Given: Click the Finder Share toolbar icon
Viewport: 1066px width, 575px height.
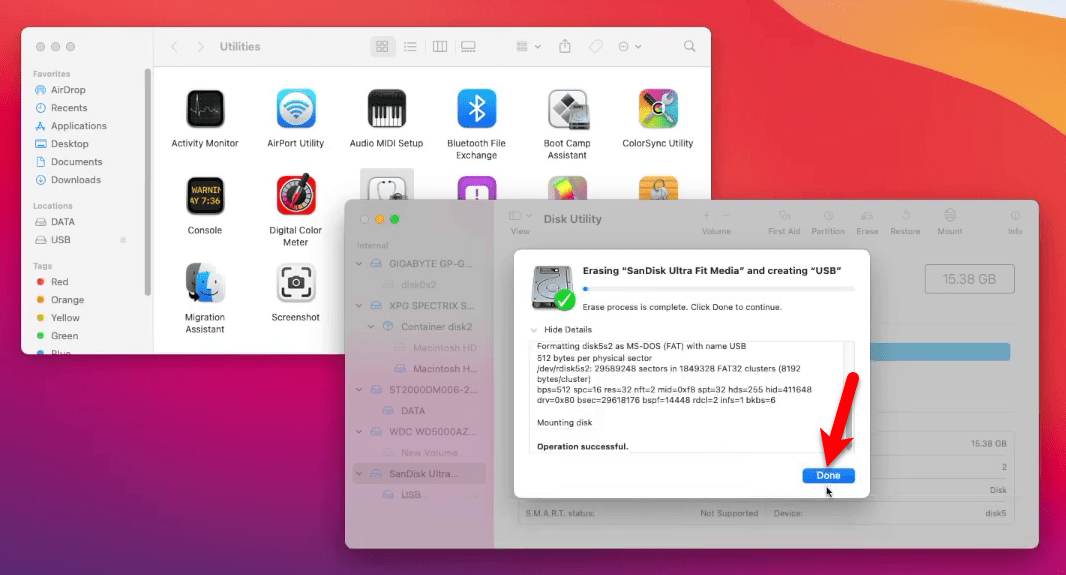Looking at the screenshot, I should pyautogui.click(x=565, y=46).
